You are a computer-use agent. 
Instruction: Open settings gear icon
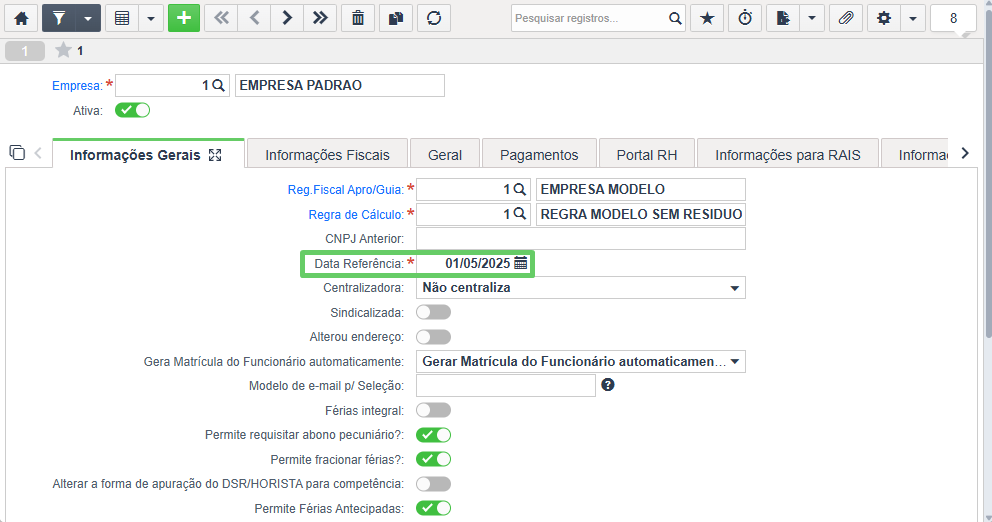884,18
